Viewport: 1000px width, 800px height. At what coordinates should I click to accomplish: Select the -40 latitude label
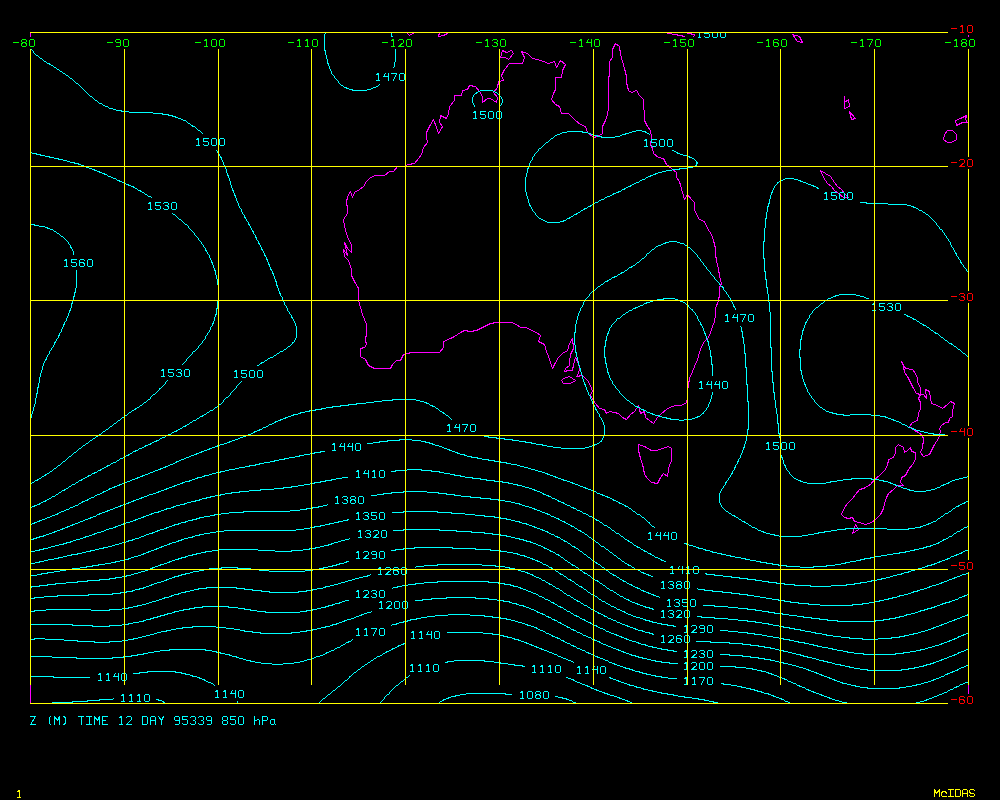[x=961, y=432]
